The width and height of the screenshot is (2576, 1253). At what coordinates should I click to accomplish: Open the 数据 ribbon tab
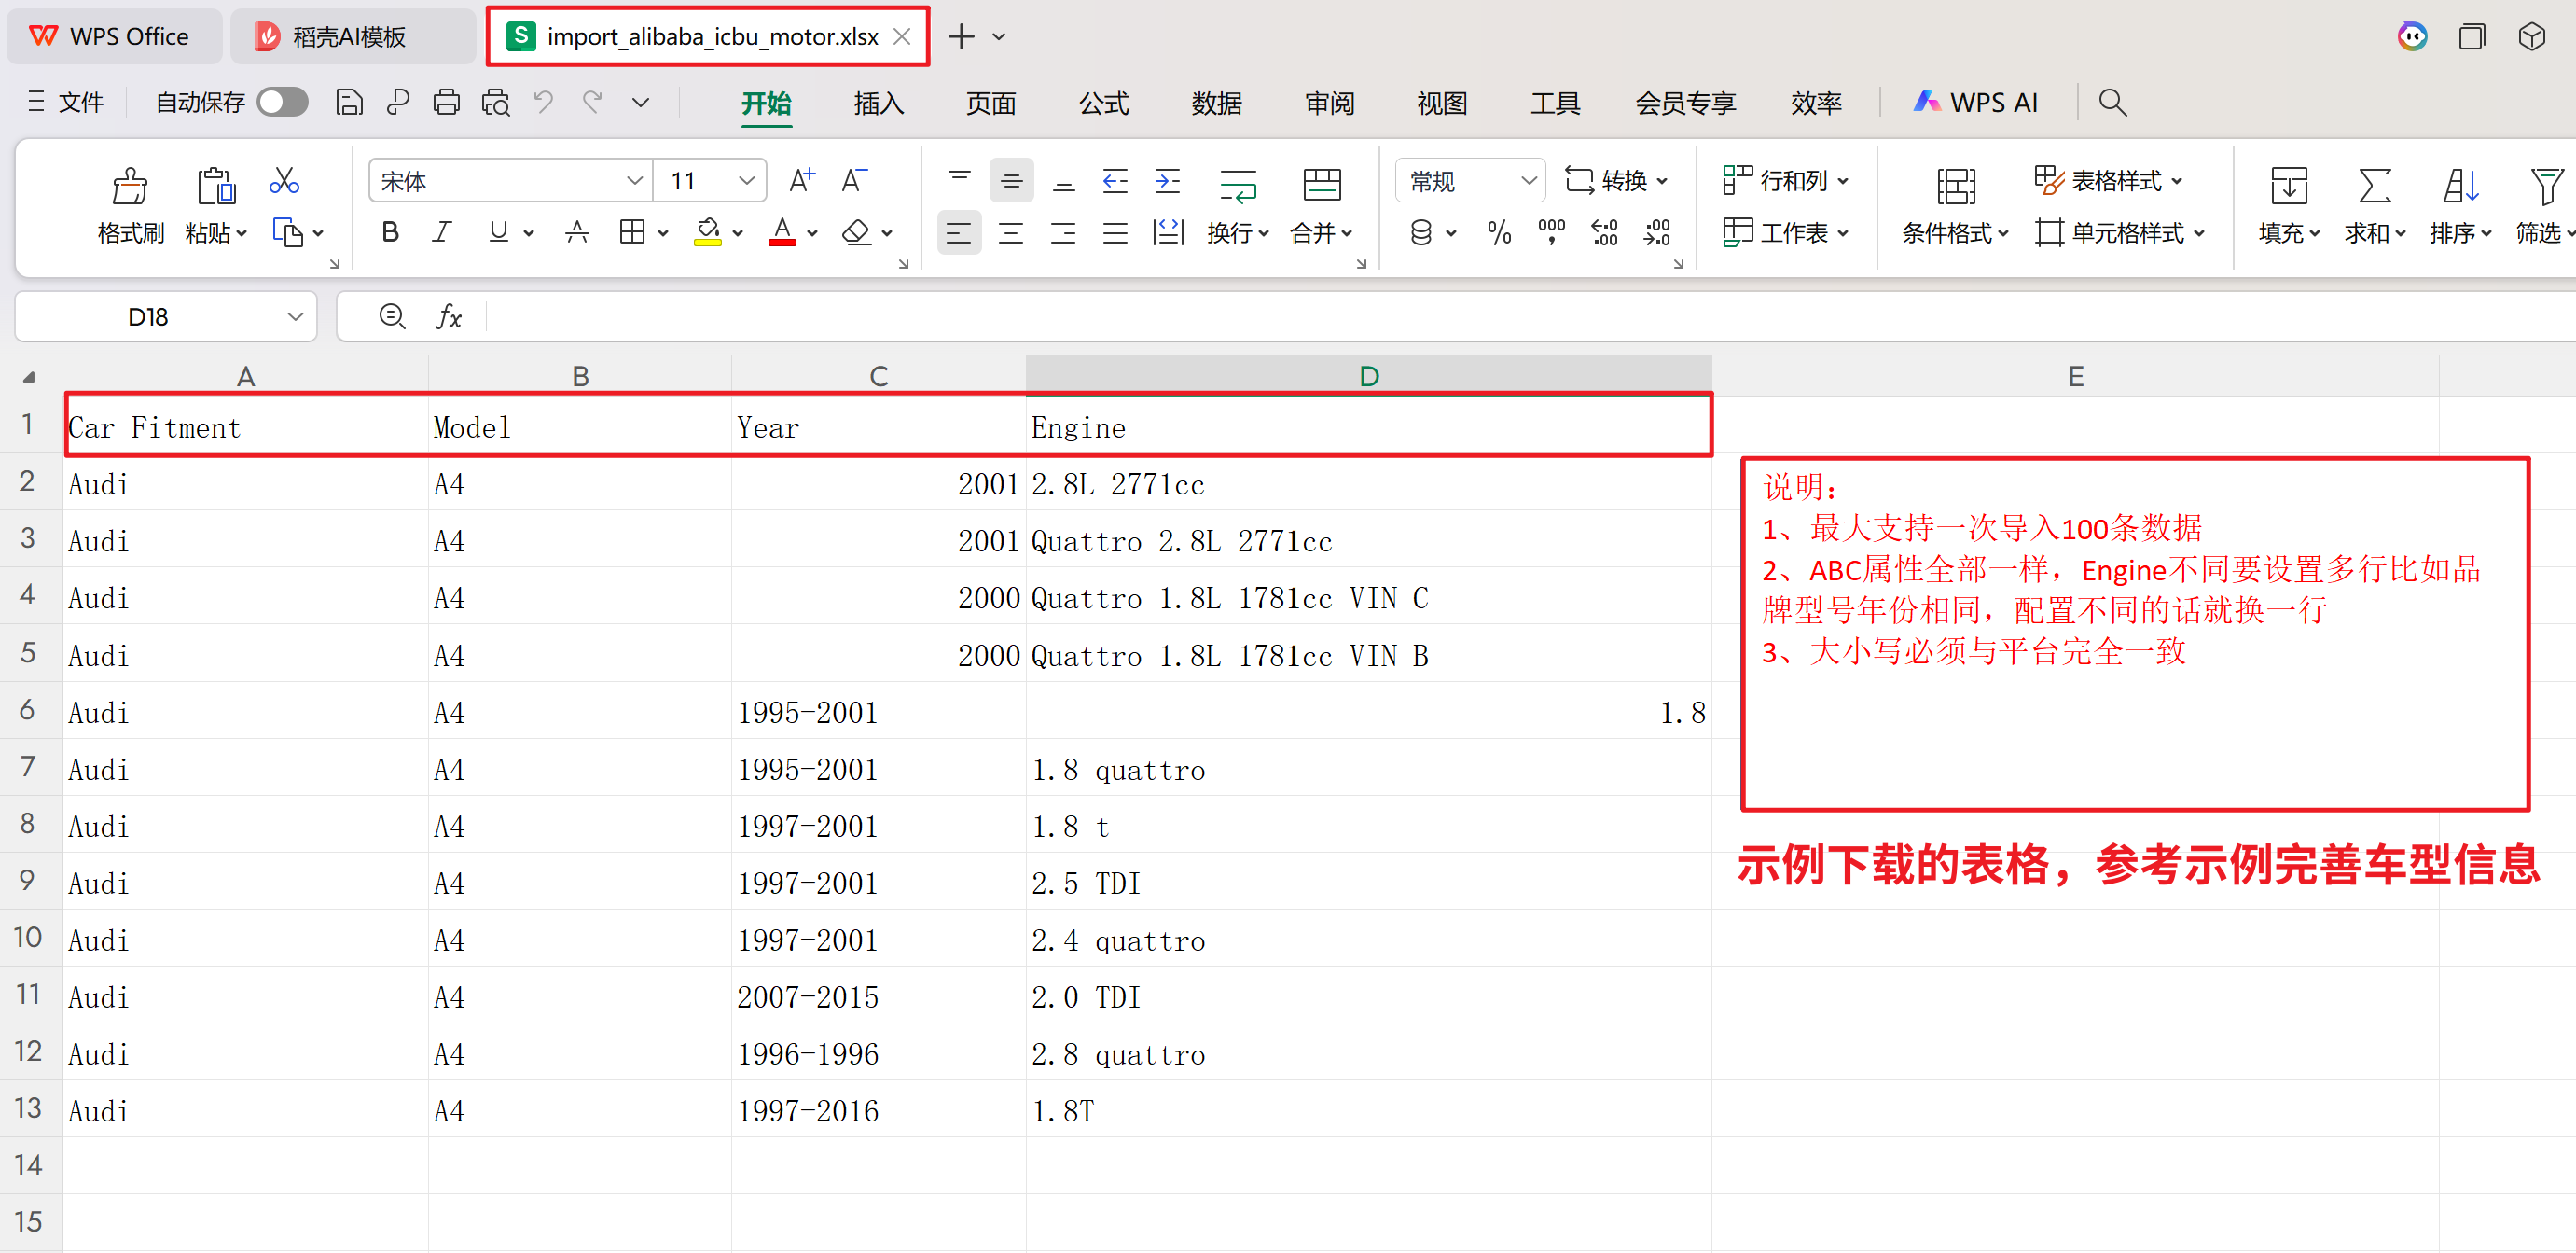(x=1216, y=103)
